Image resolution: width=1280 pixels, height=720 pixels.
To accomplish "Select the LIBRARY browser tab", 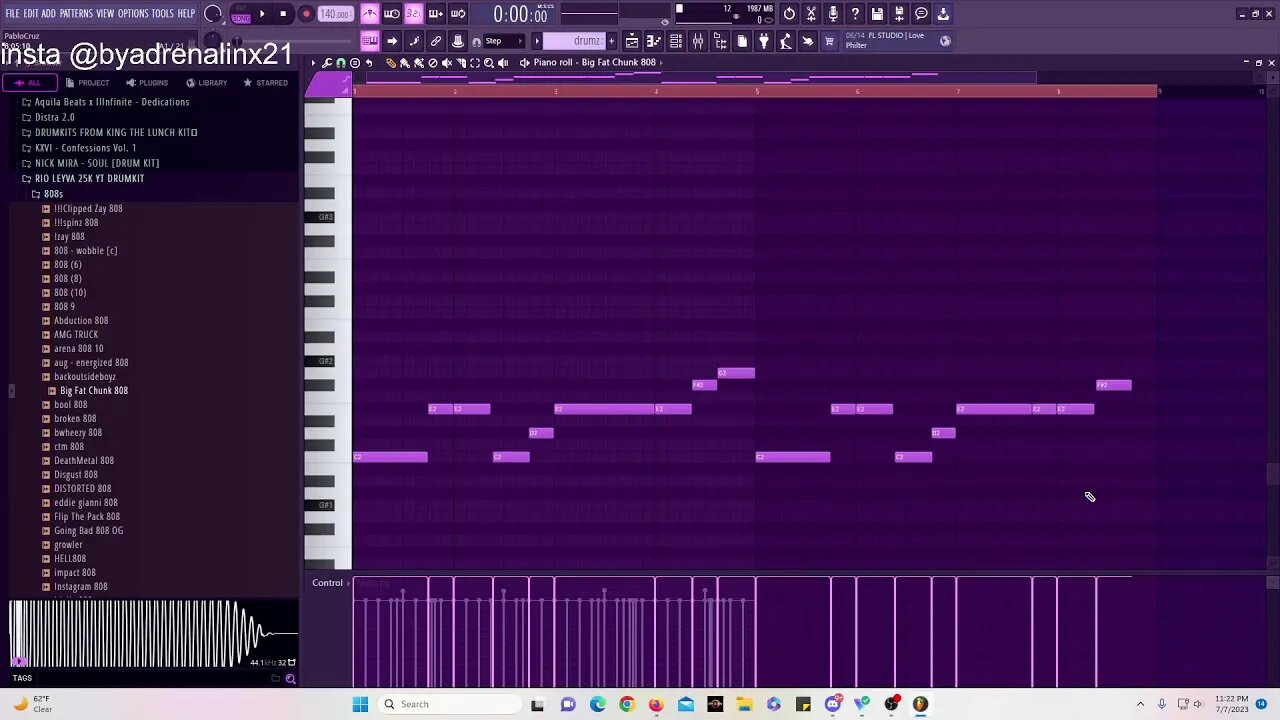I will pos(206,83).
